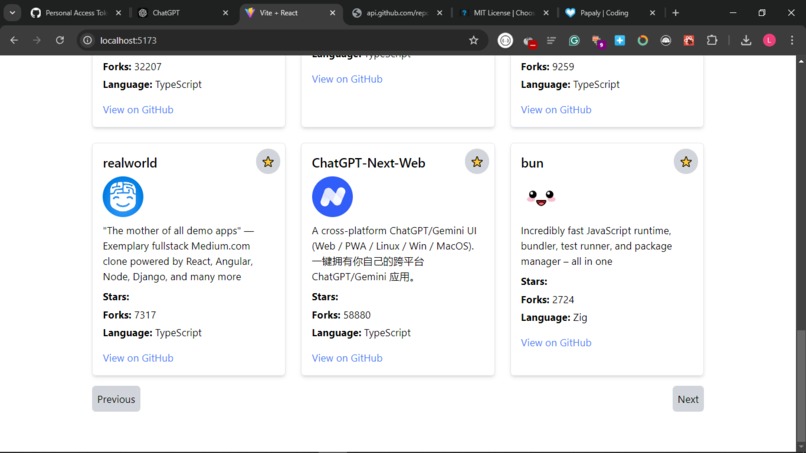The height and width of the screenshot is (453, 806).
Task: Select Forks: 9259 text
Action: [547, 66]
